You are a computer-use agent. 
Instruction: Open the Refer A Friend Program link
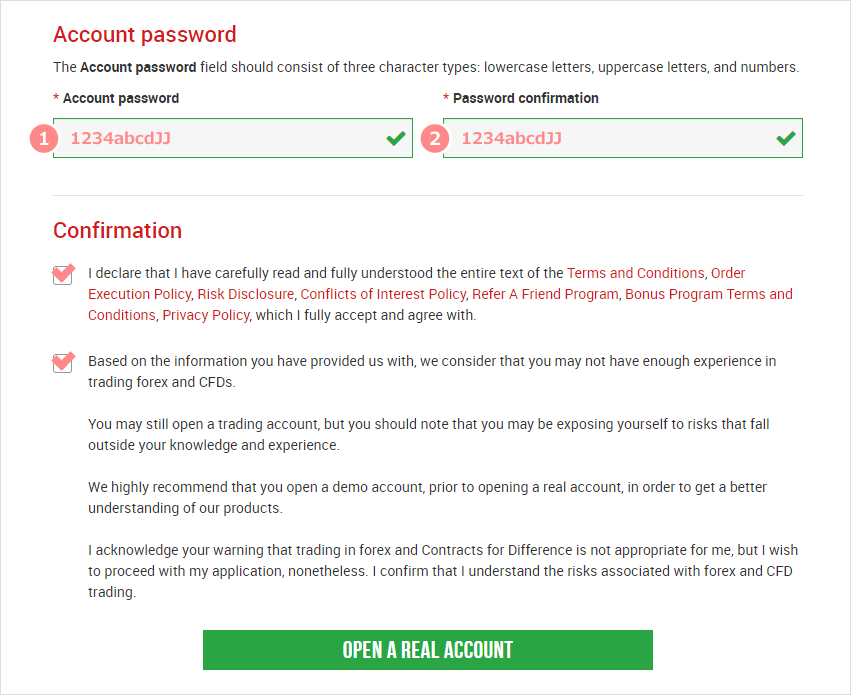[545, 294]
